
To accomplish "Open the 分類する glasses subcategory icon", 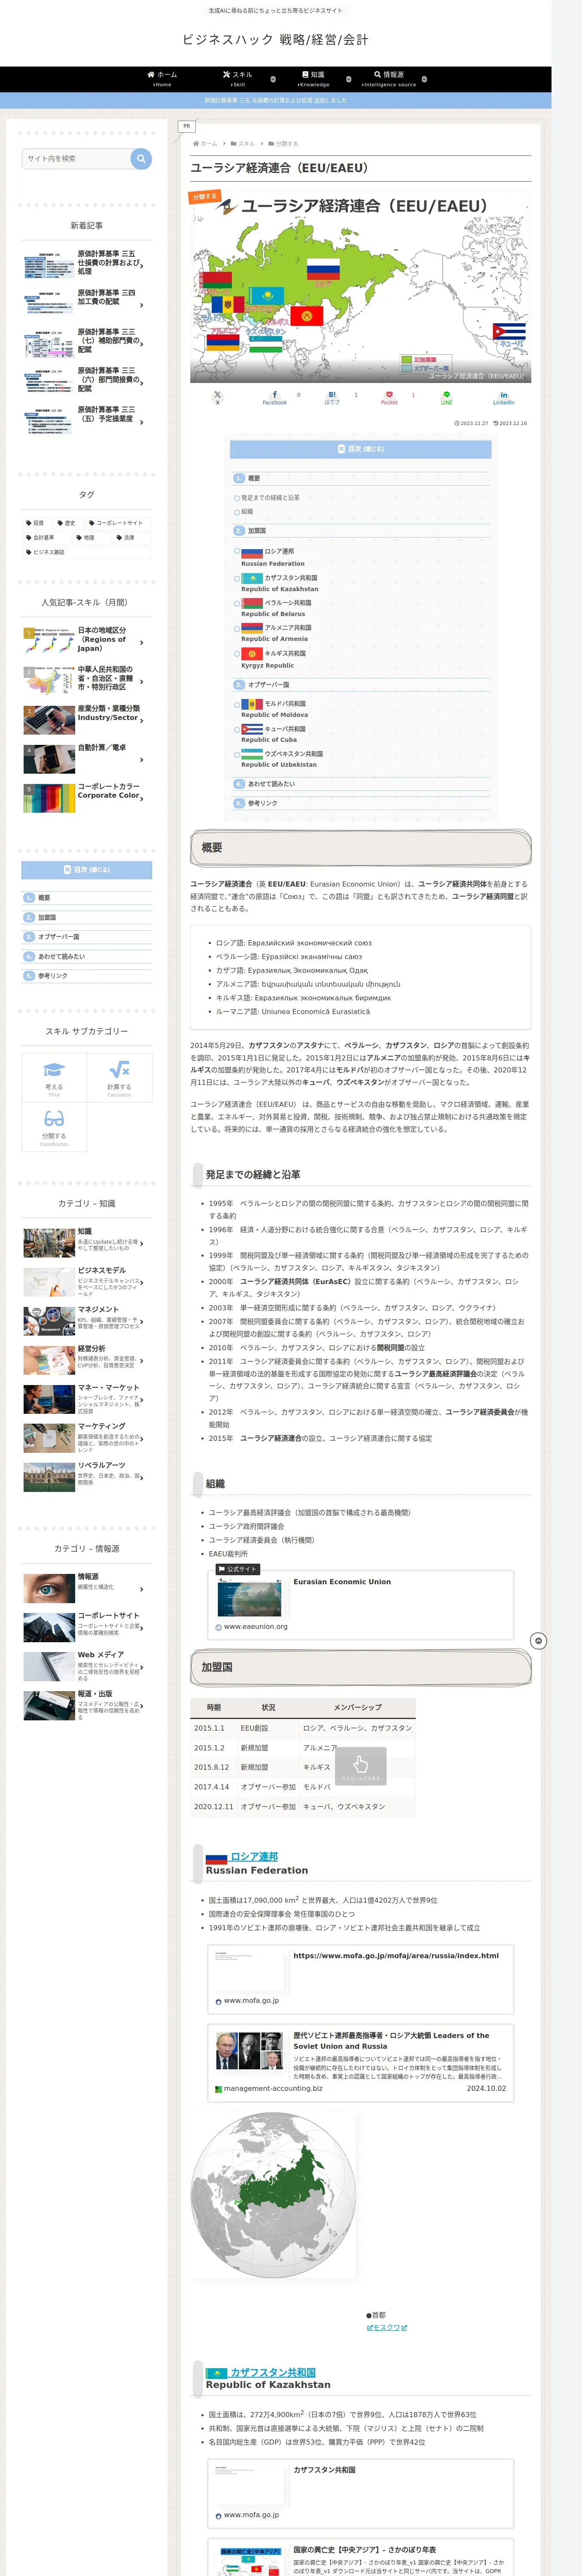I will click(x=54, y=1127).
